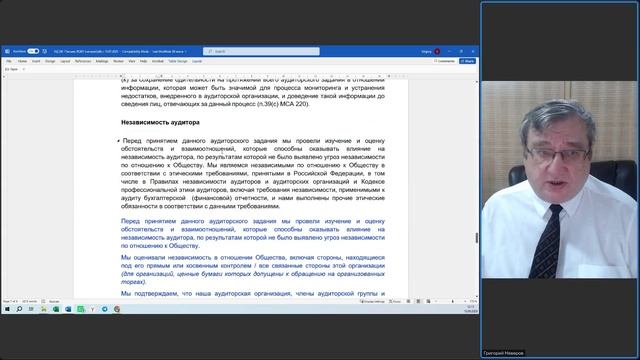Select Read Mode view icon
This screenshot has width=640, height=360.
click(408, 301)
